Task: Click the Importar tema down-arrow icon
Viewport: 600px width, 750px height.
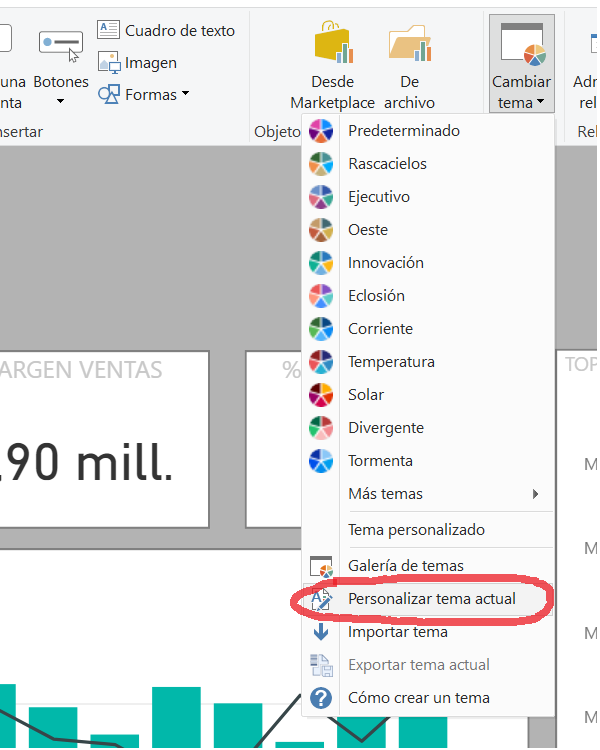Action: click(x=321, y=632)
